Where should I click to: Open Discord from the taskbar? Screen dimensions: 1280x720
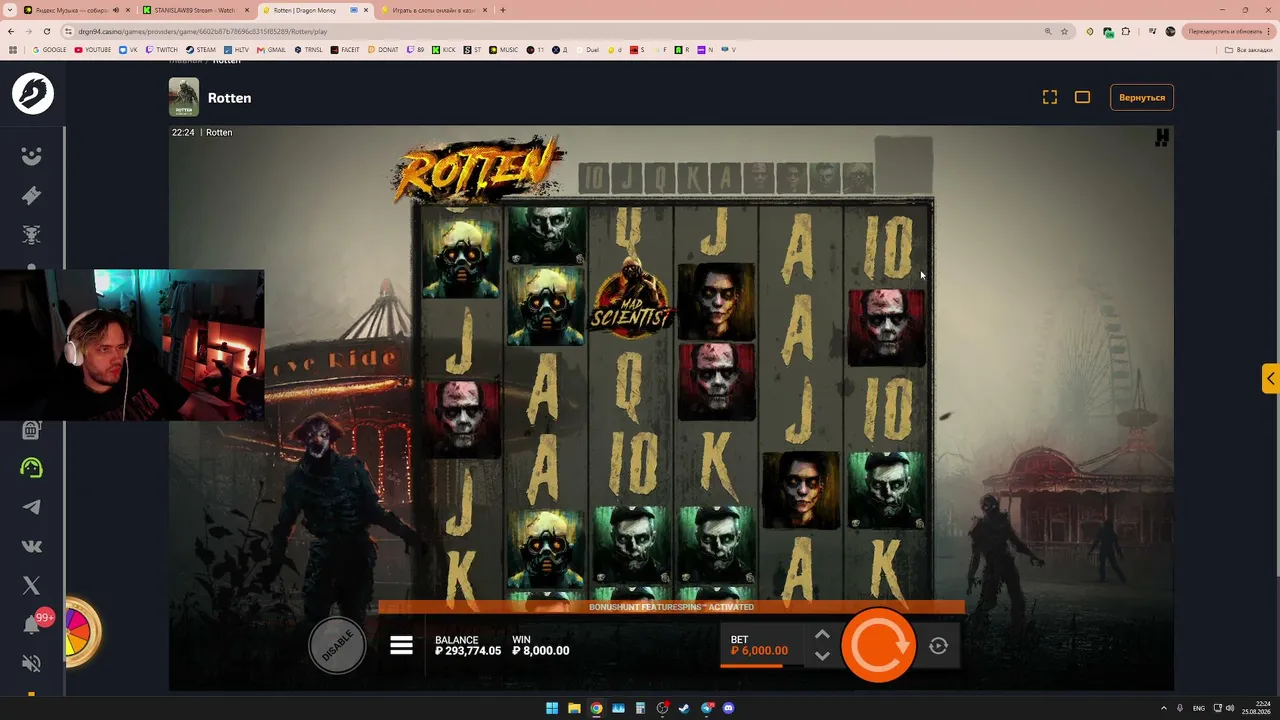pos(728,708)
